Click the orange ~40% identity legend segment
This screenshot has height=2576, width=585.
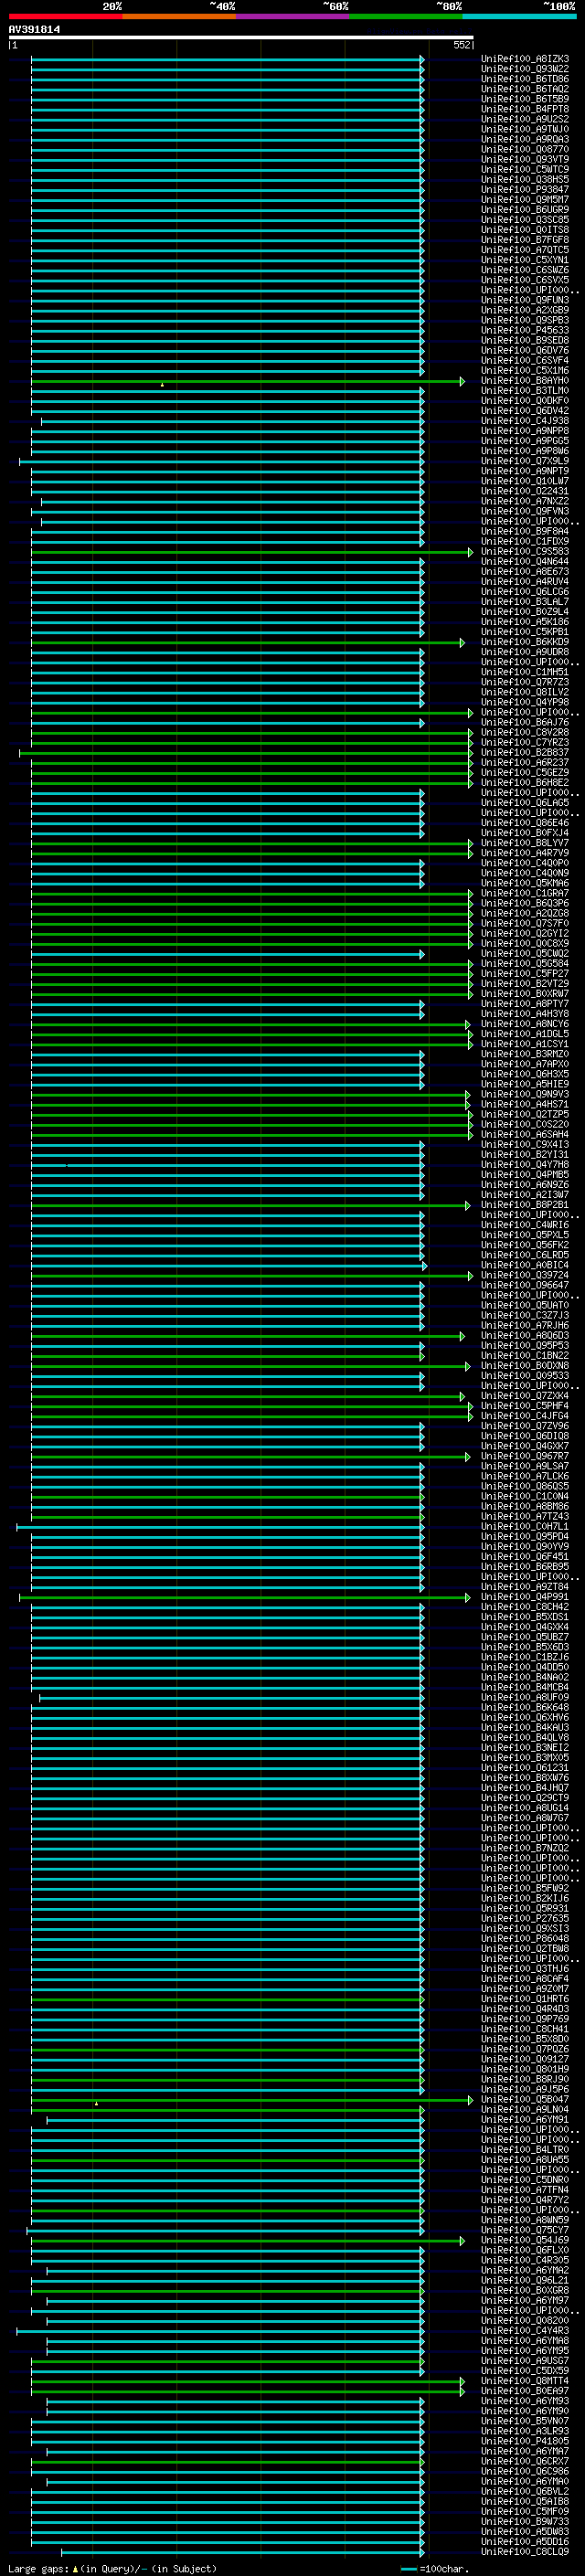click(x=178, y=16)
